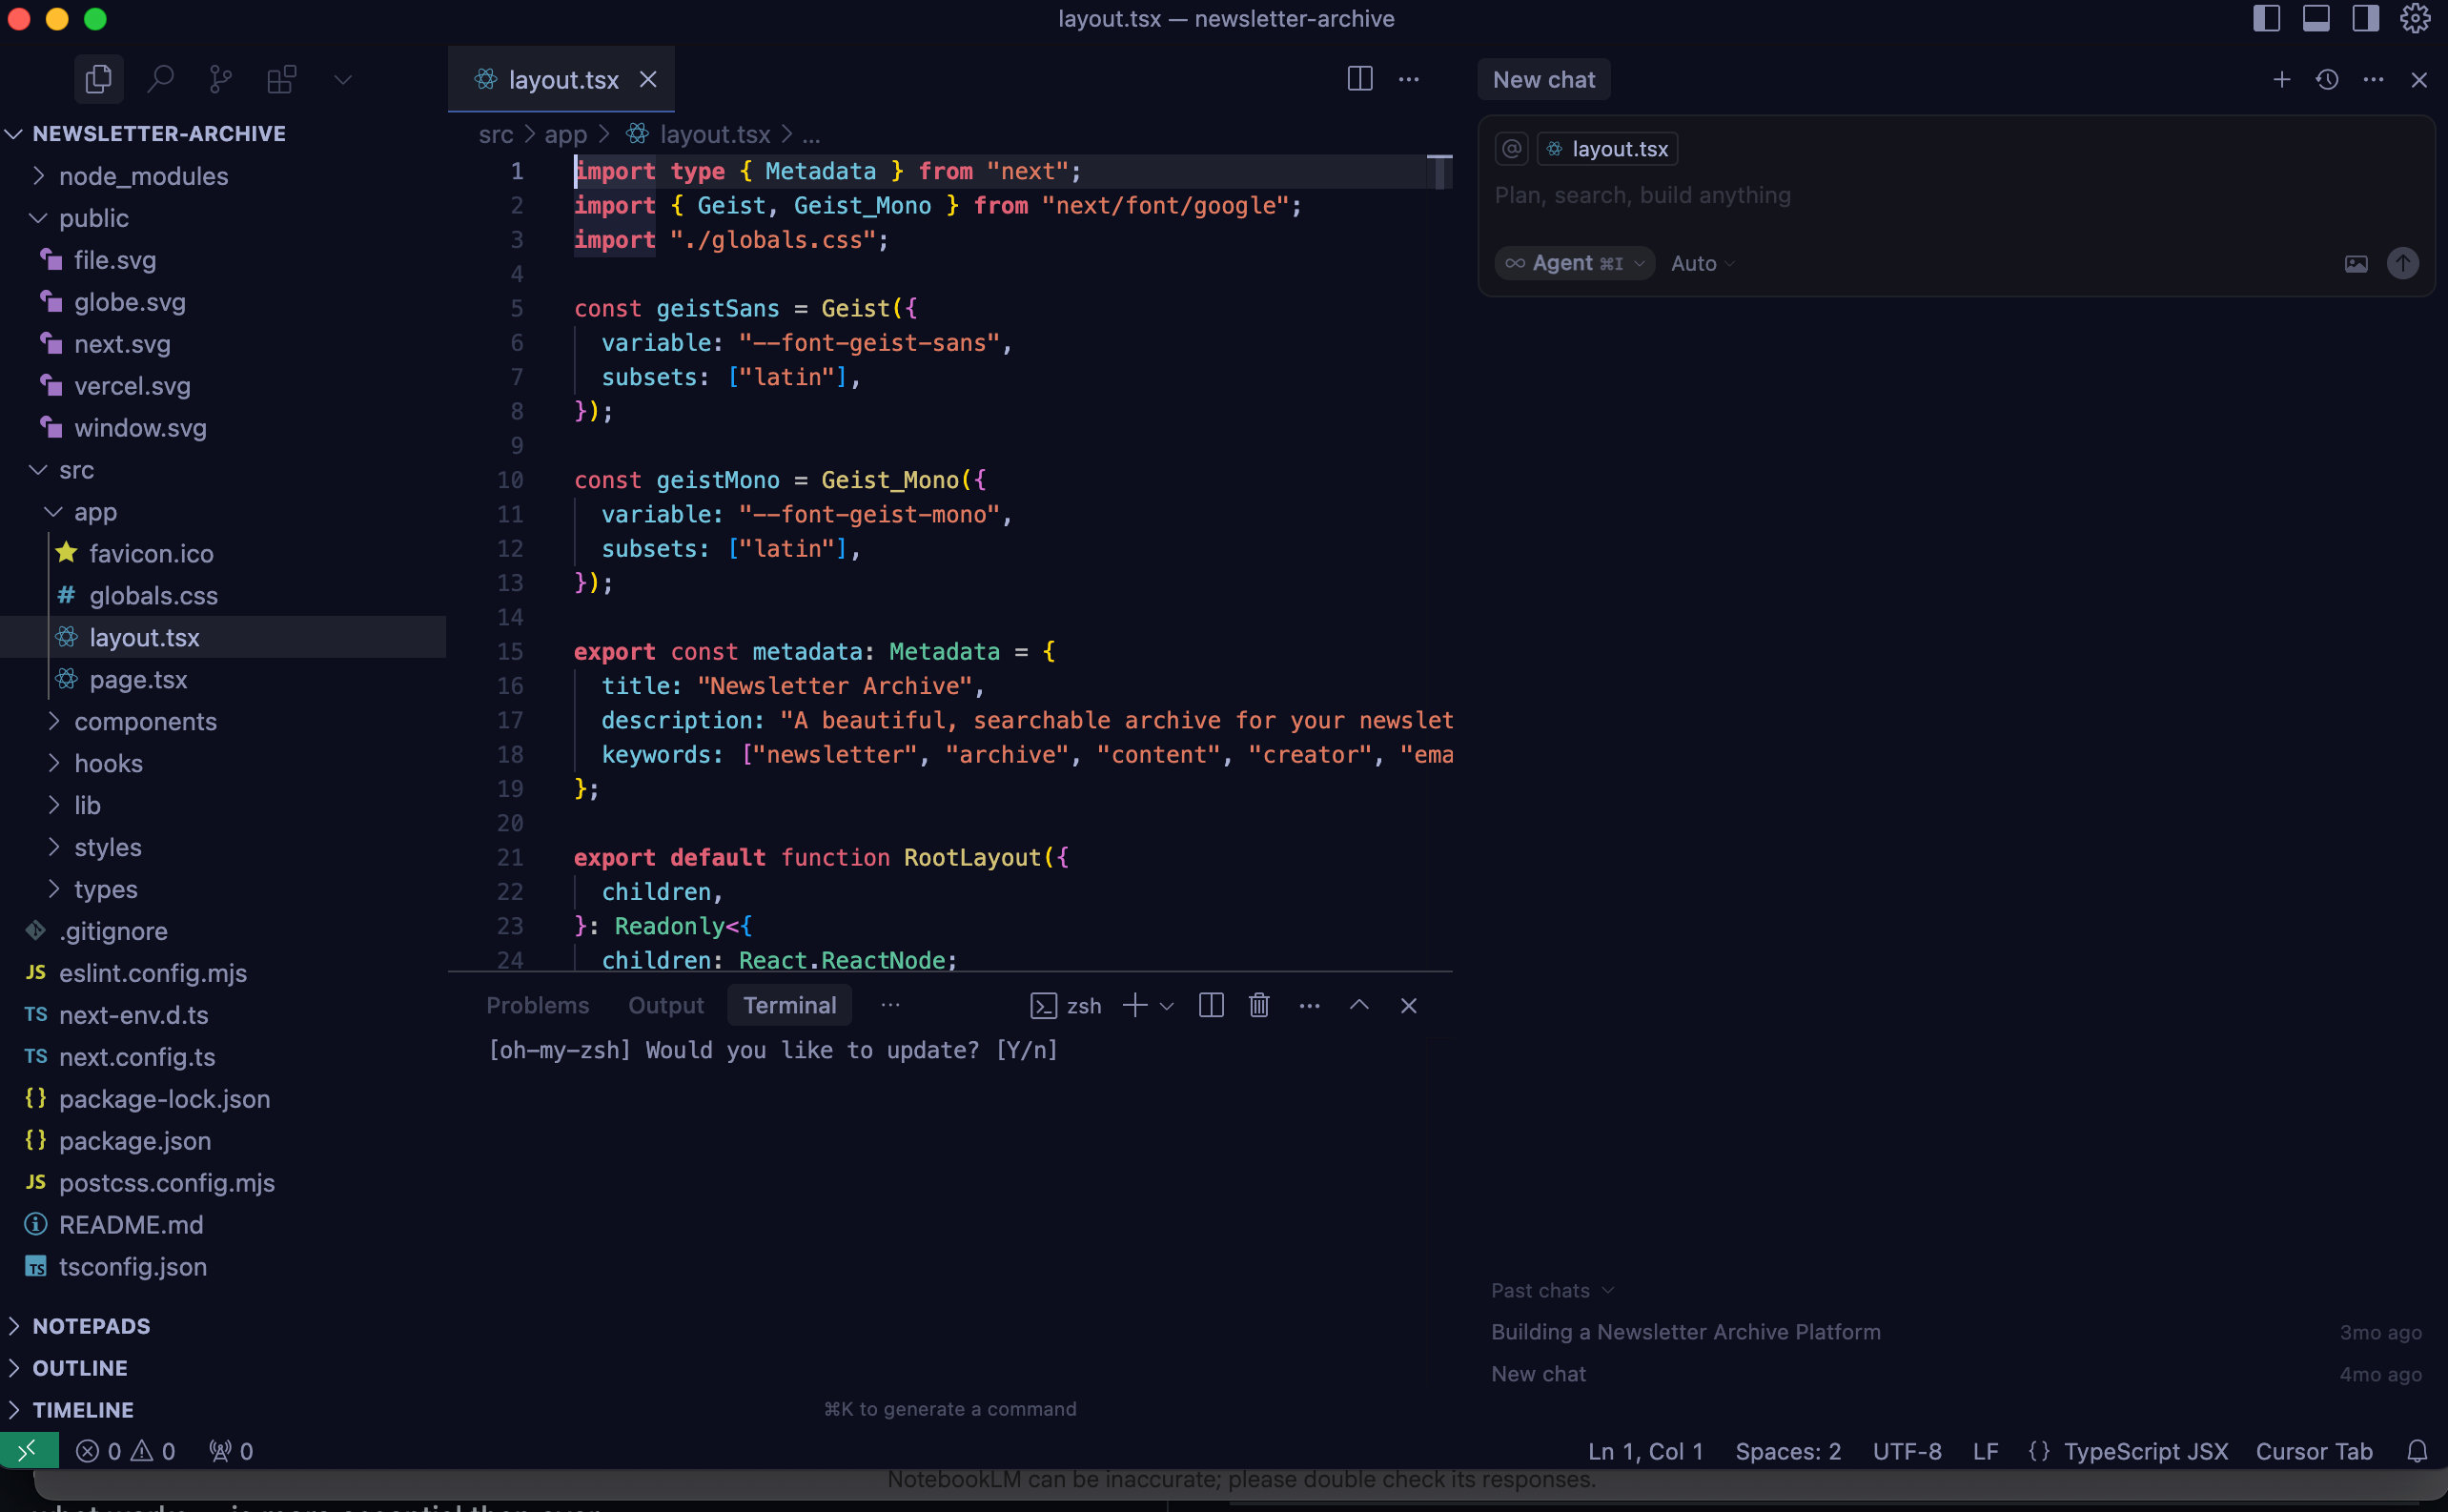The width and height of the screenshot is (2448, 1512).
Task: Toggle the AI pane layout button
Action: [x=2365, y=19]
